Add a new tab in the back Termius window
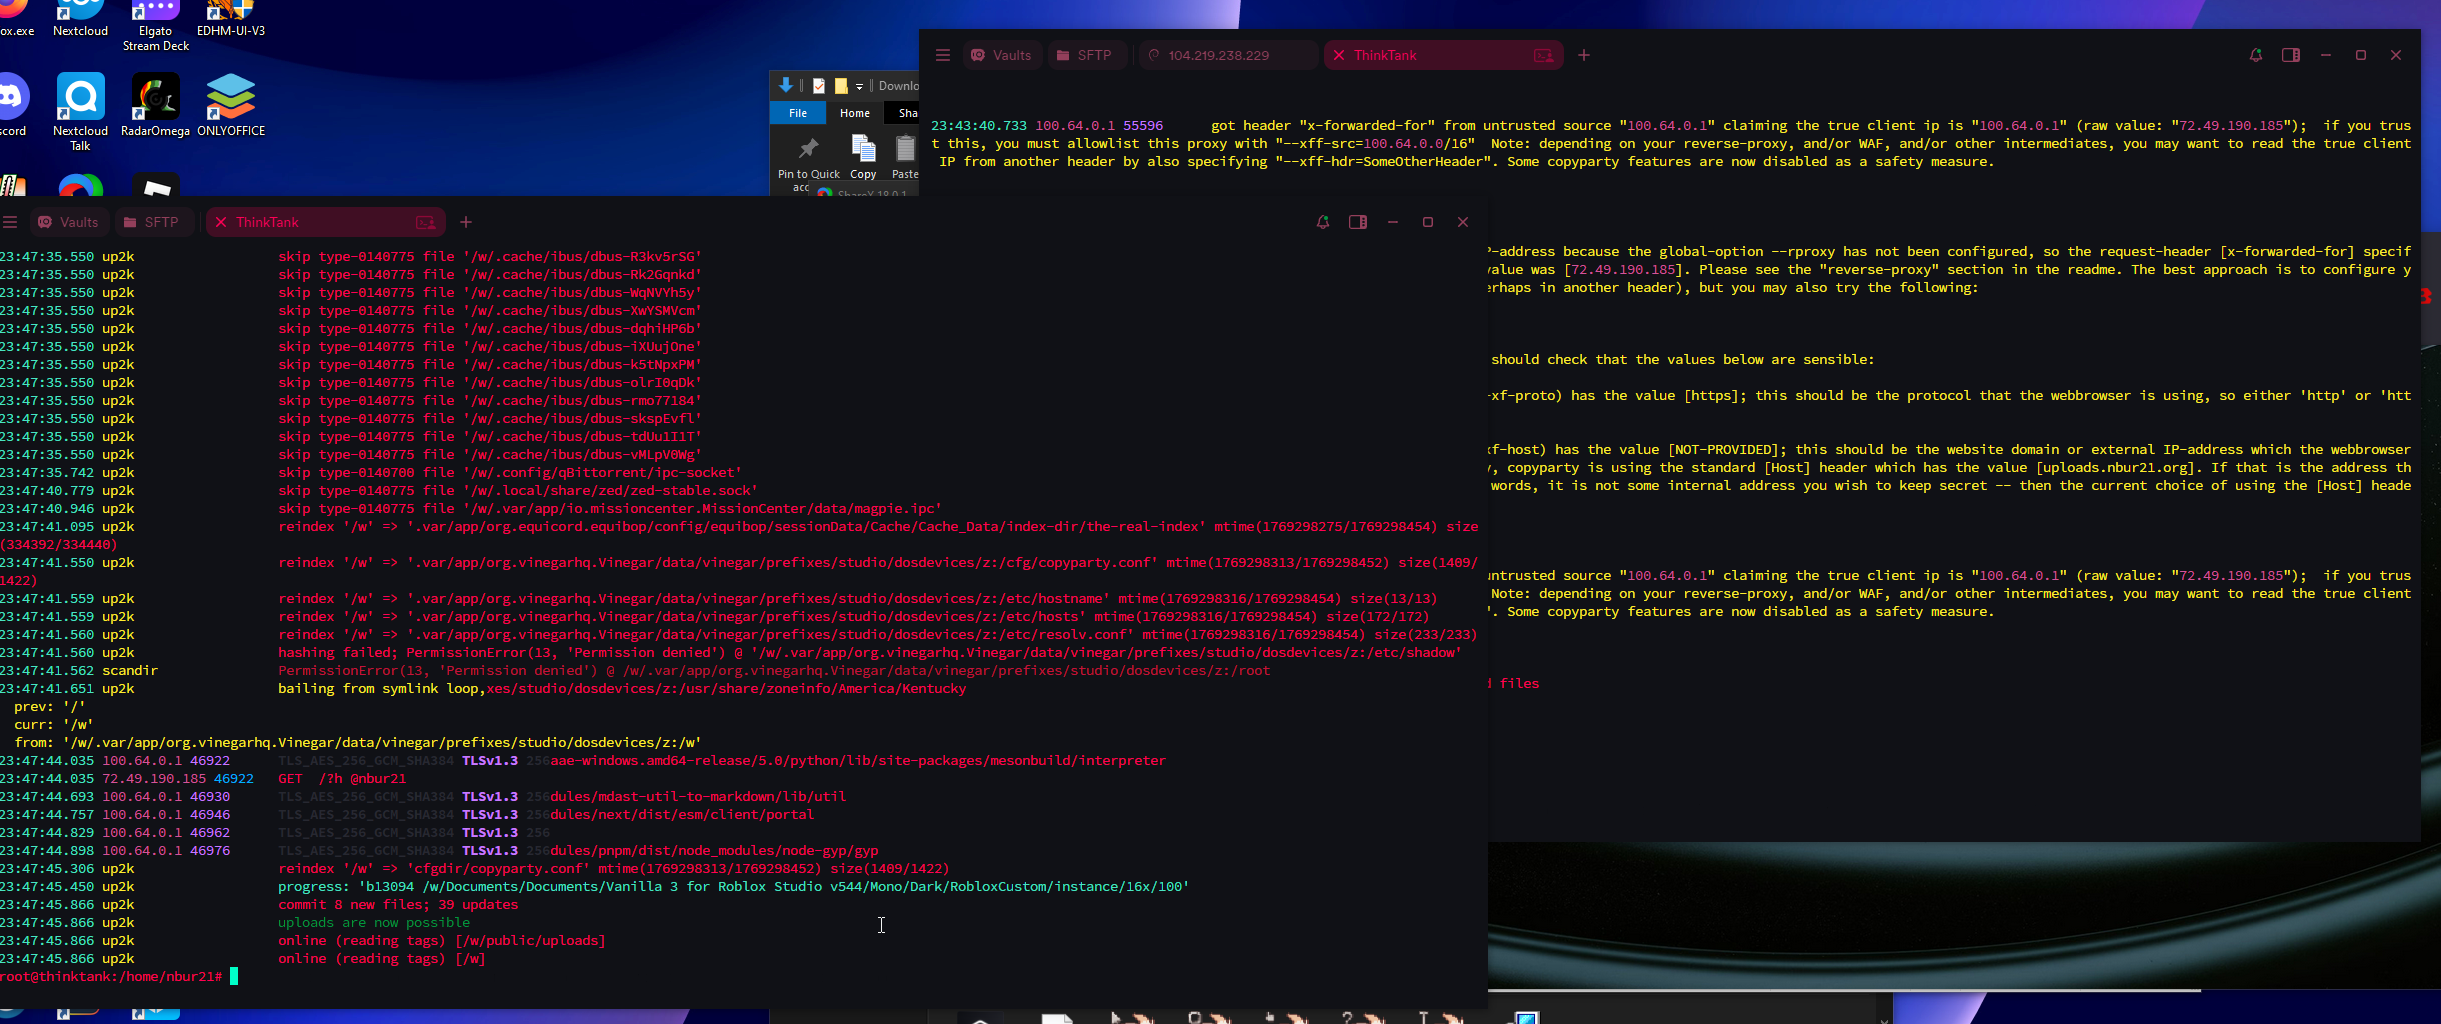Image resolution: width=2441 pixels, height=1024 pixels. point(1583,55)
